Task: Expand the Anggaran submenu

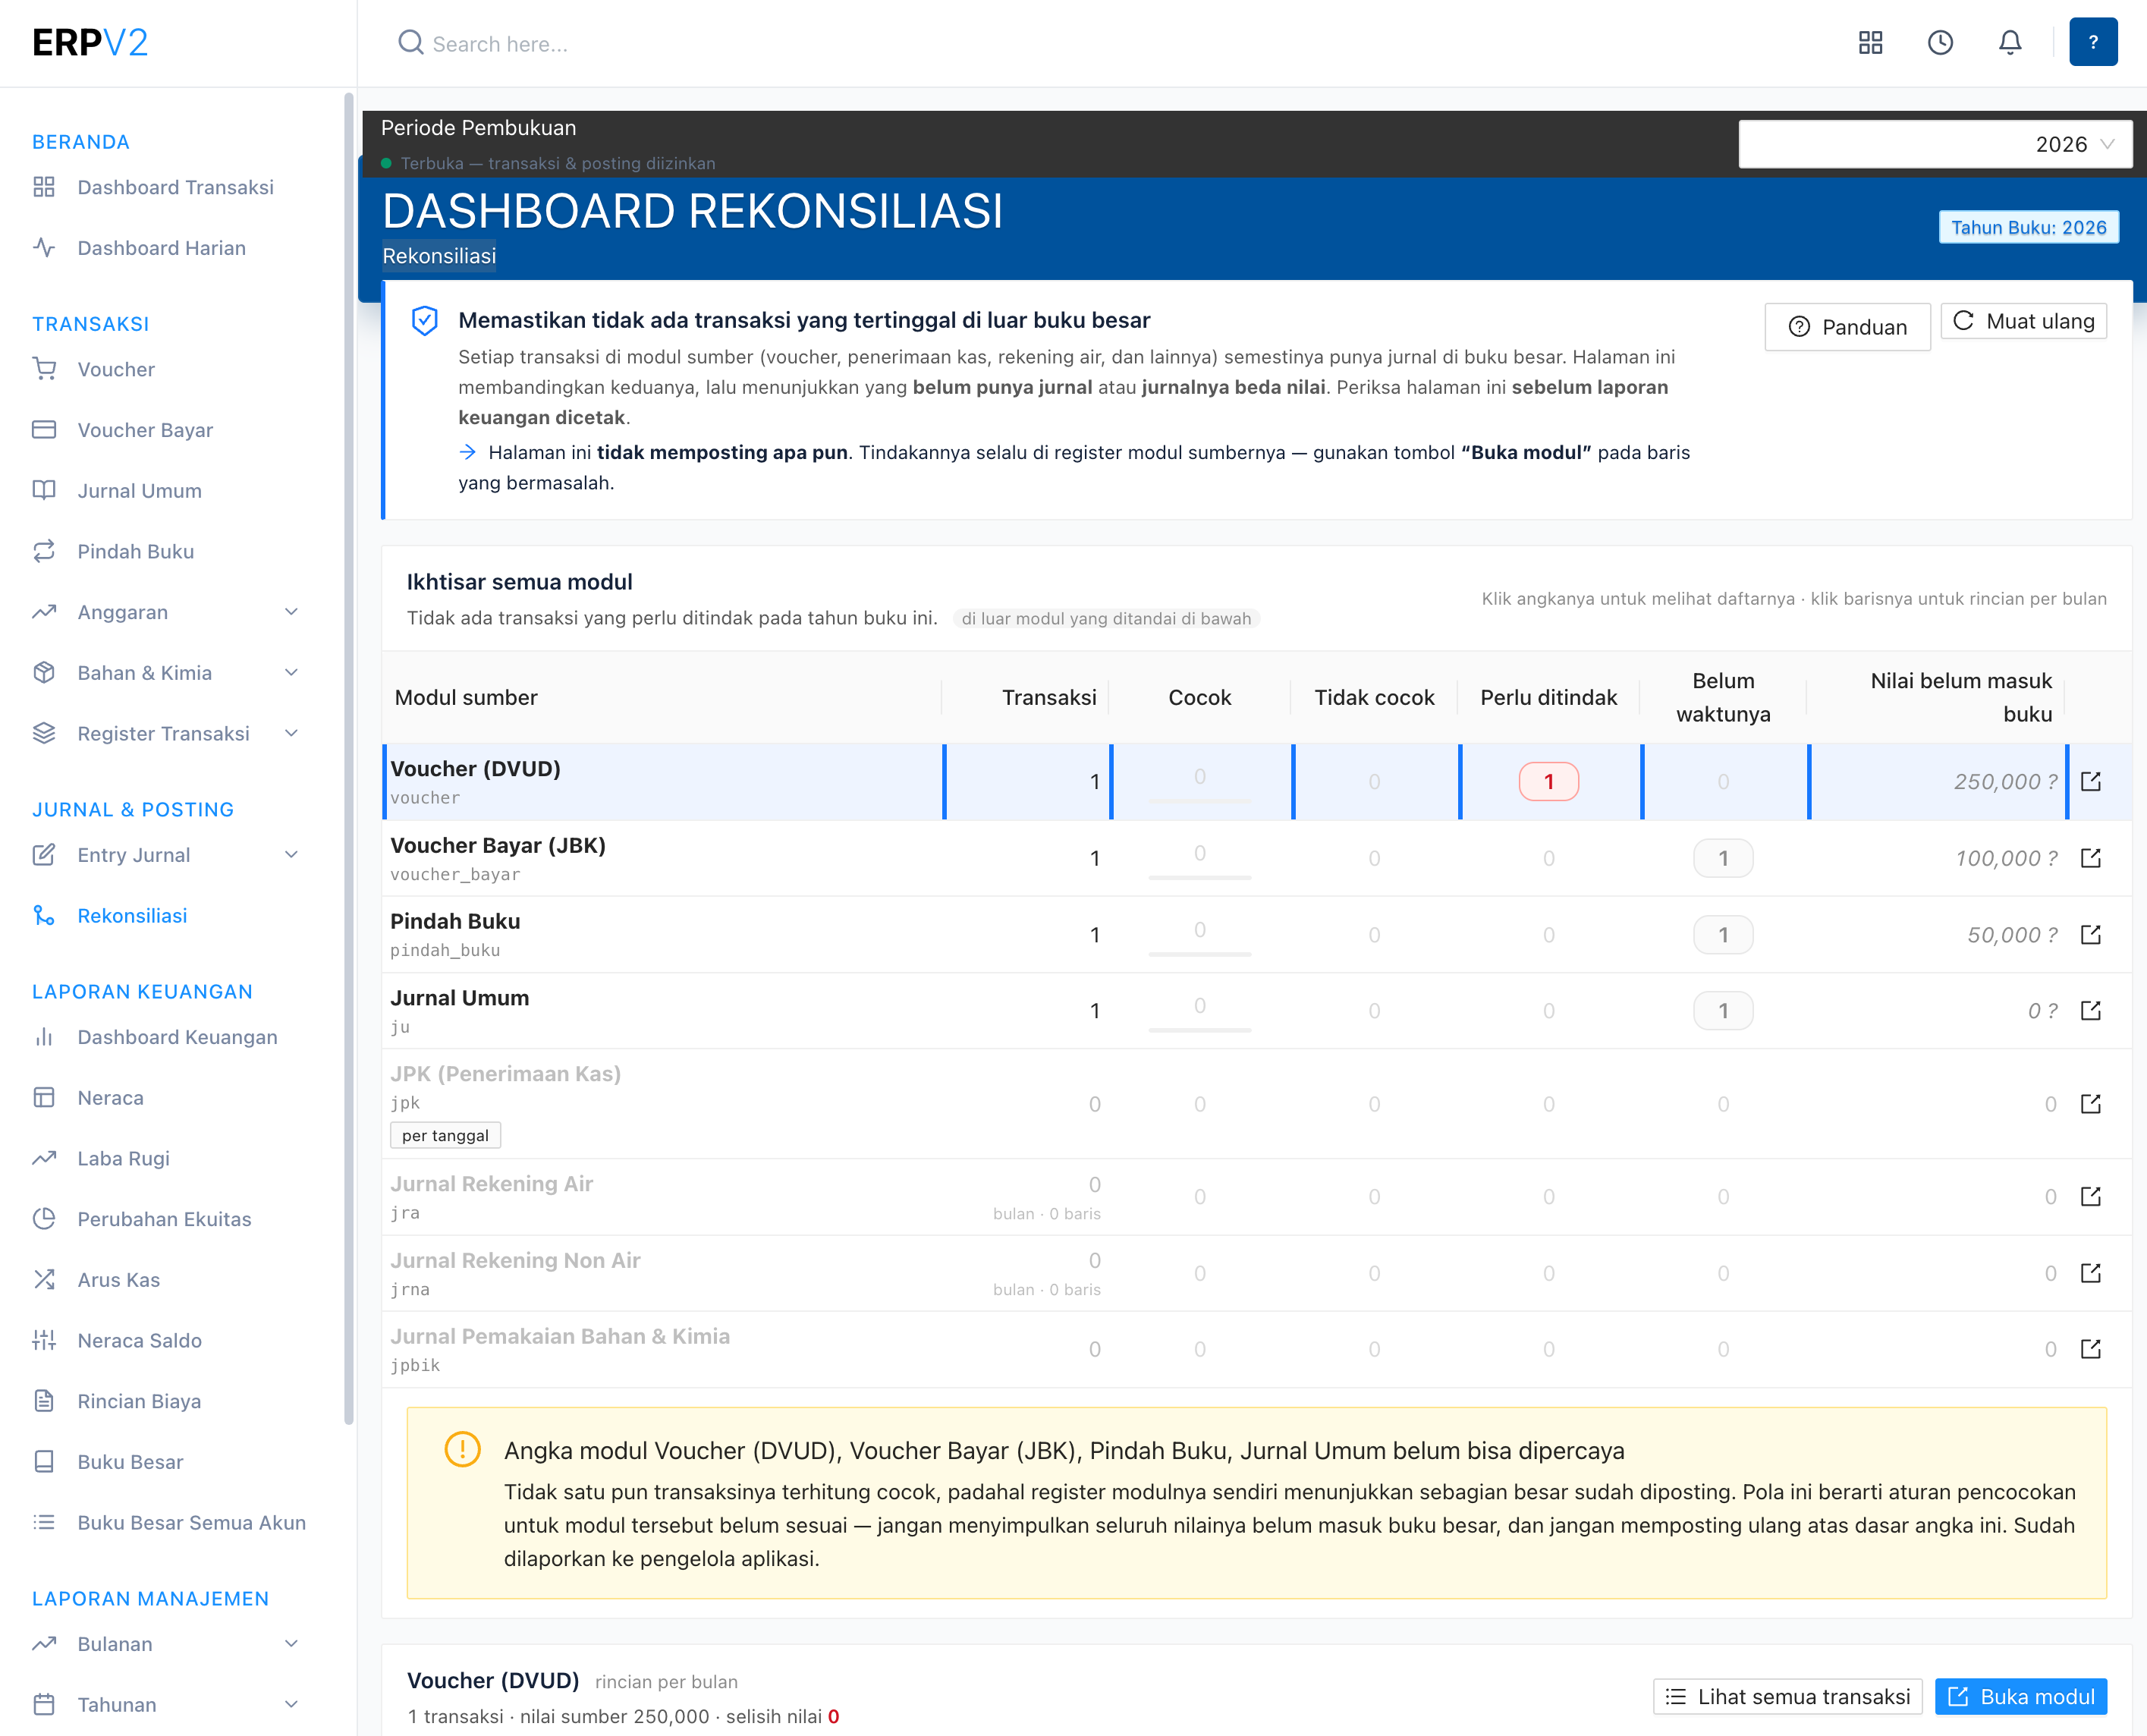Action: tap(291, 612)
